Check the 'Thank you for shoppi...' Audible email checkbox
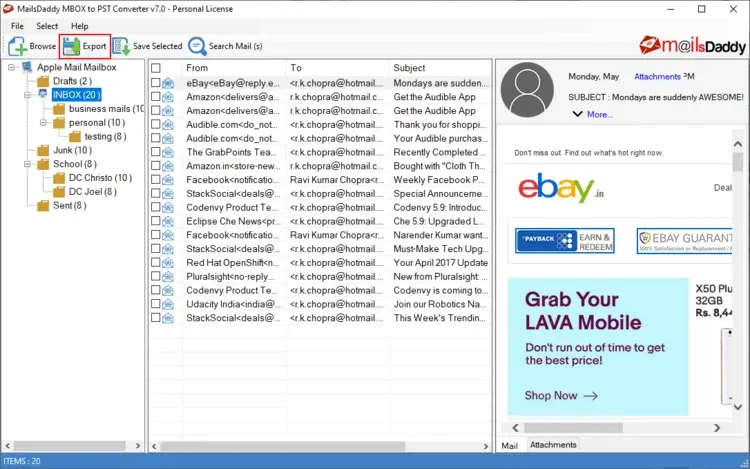 pos(155,124)
